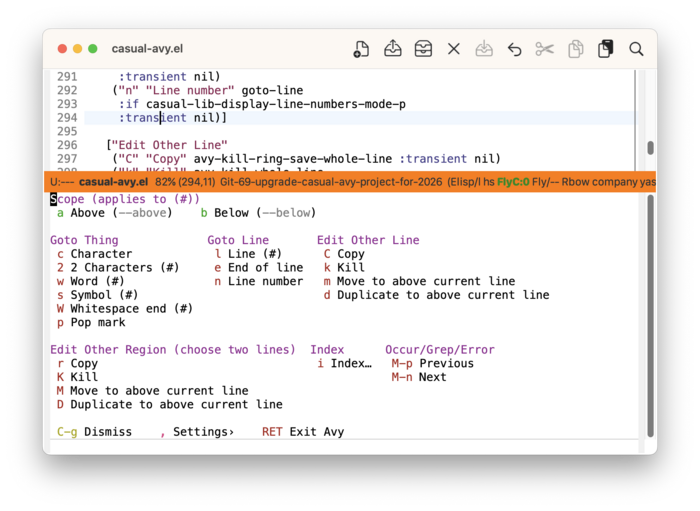Click M-n Next entry
This screenshot has height=511, width=700.
tap(419, 377)
